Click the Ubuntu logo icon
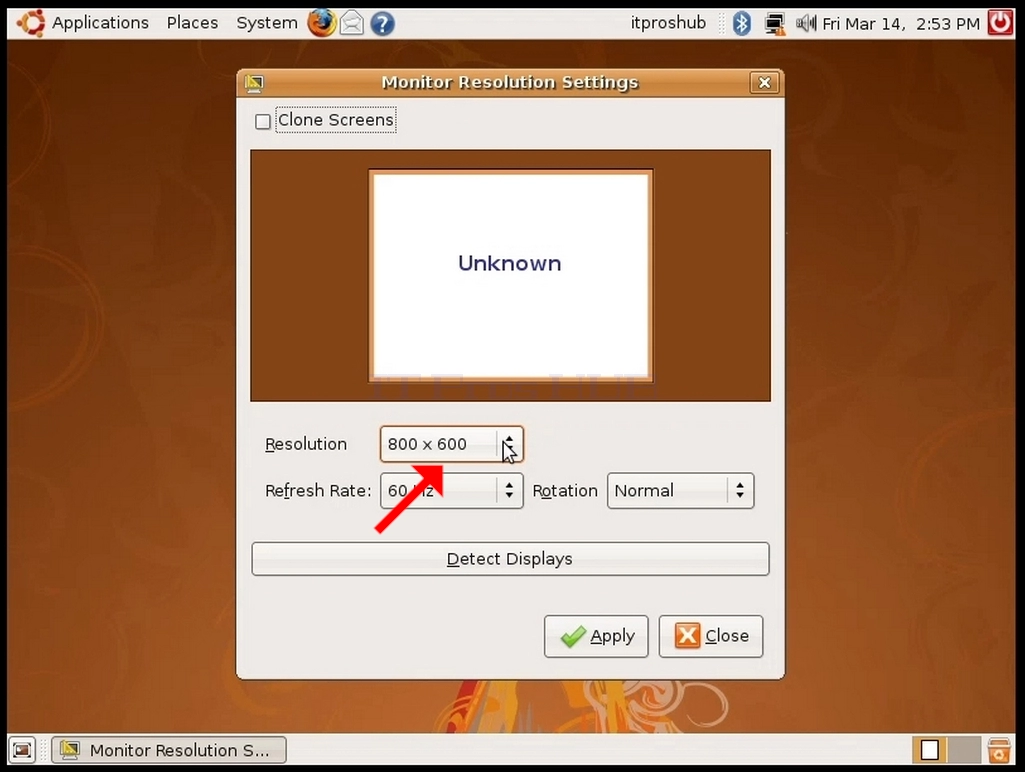 click(x=31, y=23)
